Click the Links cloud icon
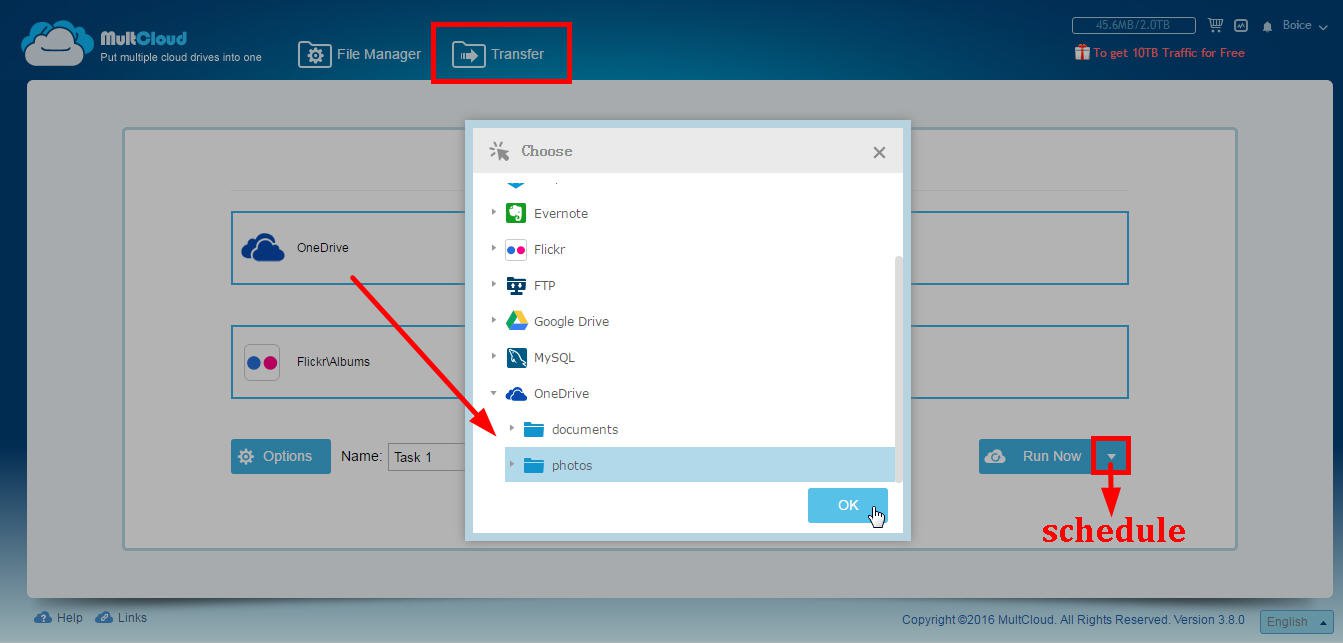The height and width of the screenshot is (643, 1343). 104,618
